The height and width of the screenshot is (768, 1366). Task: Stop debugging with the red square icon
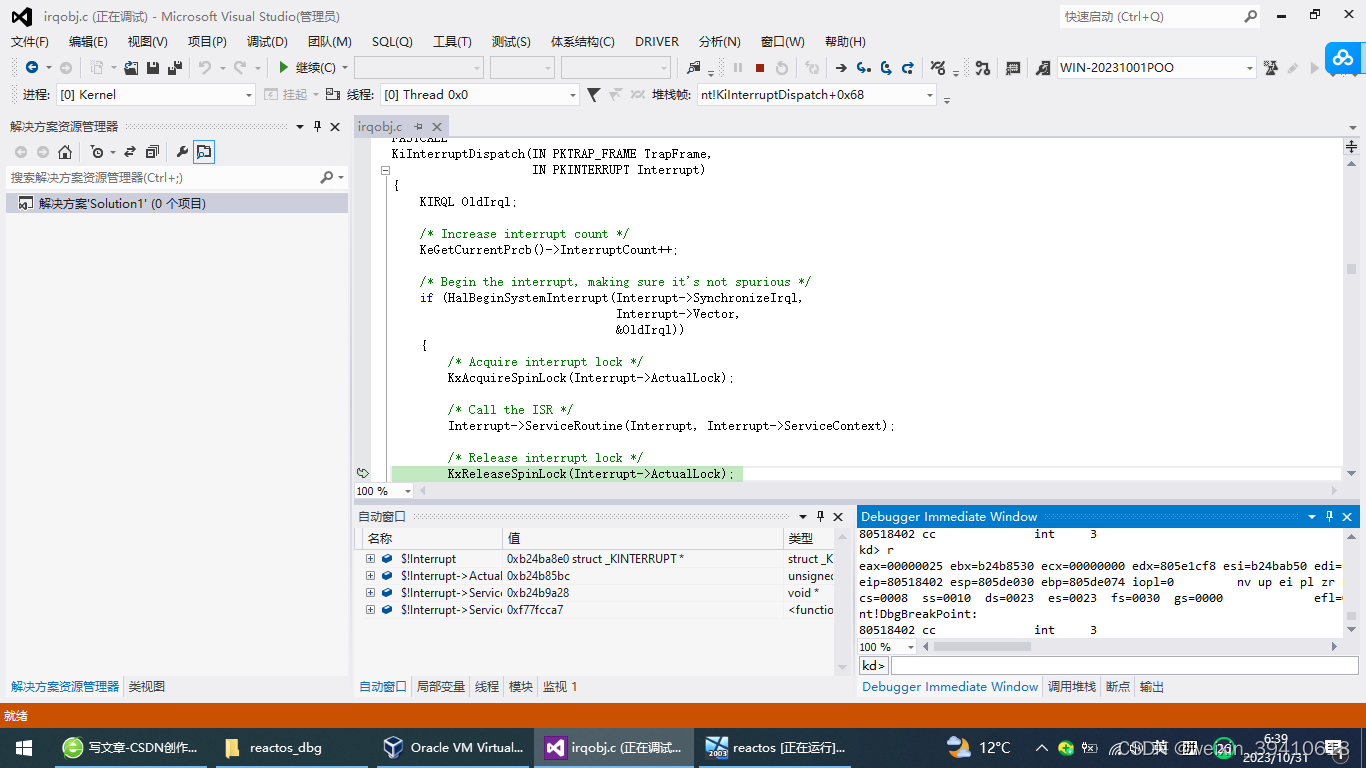(760, 67)
